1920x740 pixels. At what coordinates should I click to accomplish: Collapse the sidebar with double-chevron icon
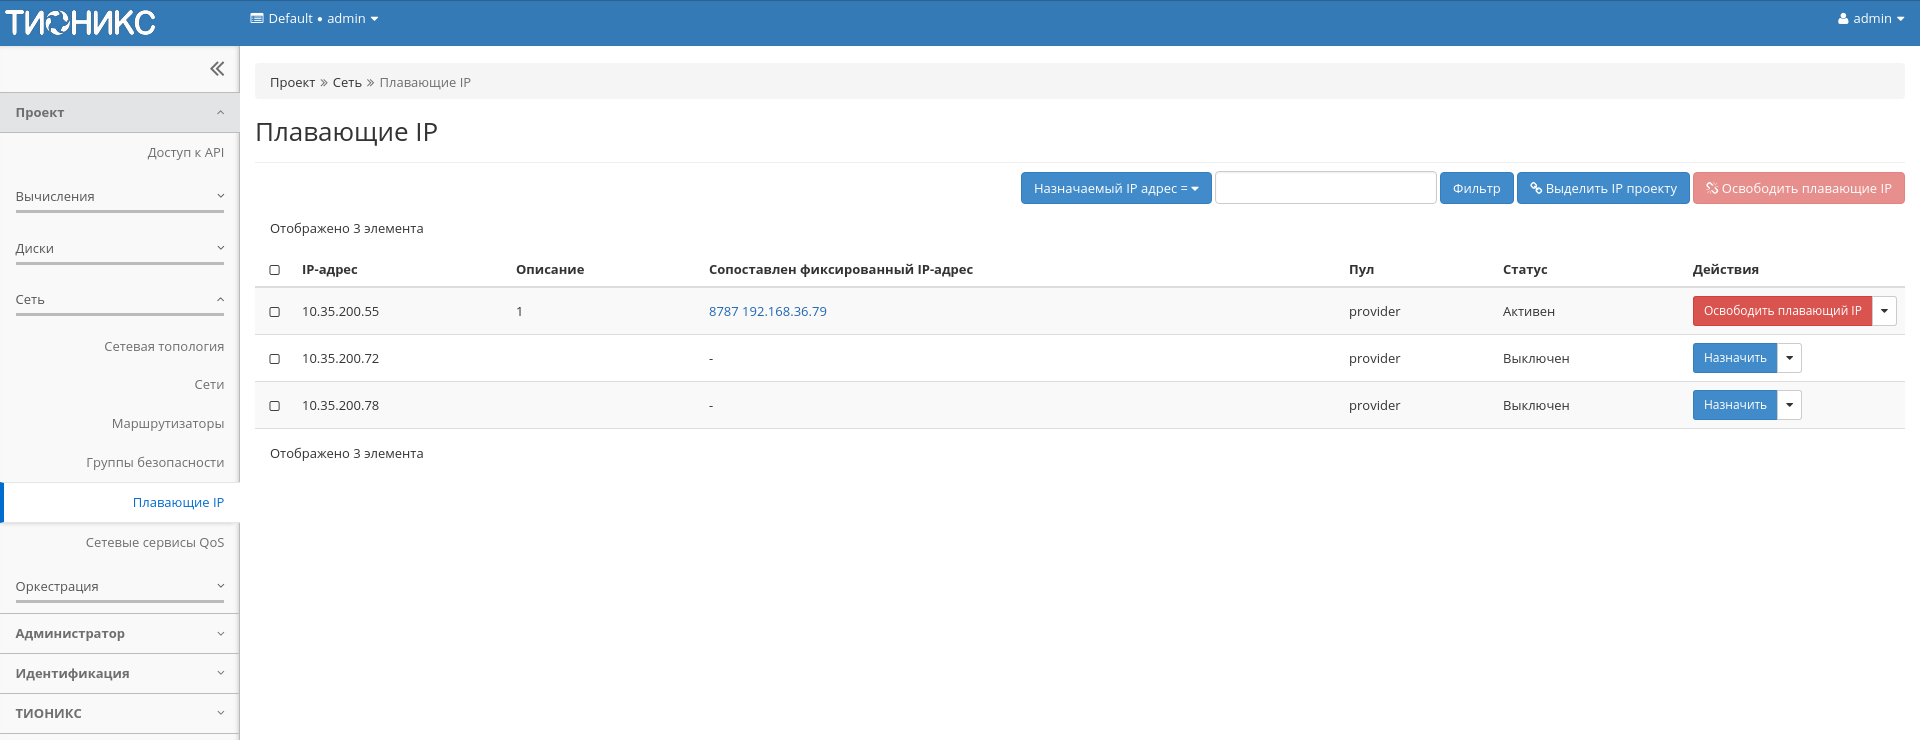click(217, 69)
